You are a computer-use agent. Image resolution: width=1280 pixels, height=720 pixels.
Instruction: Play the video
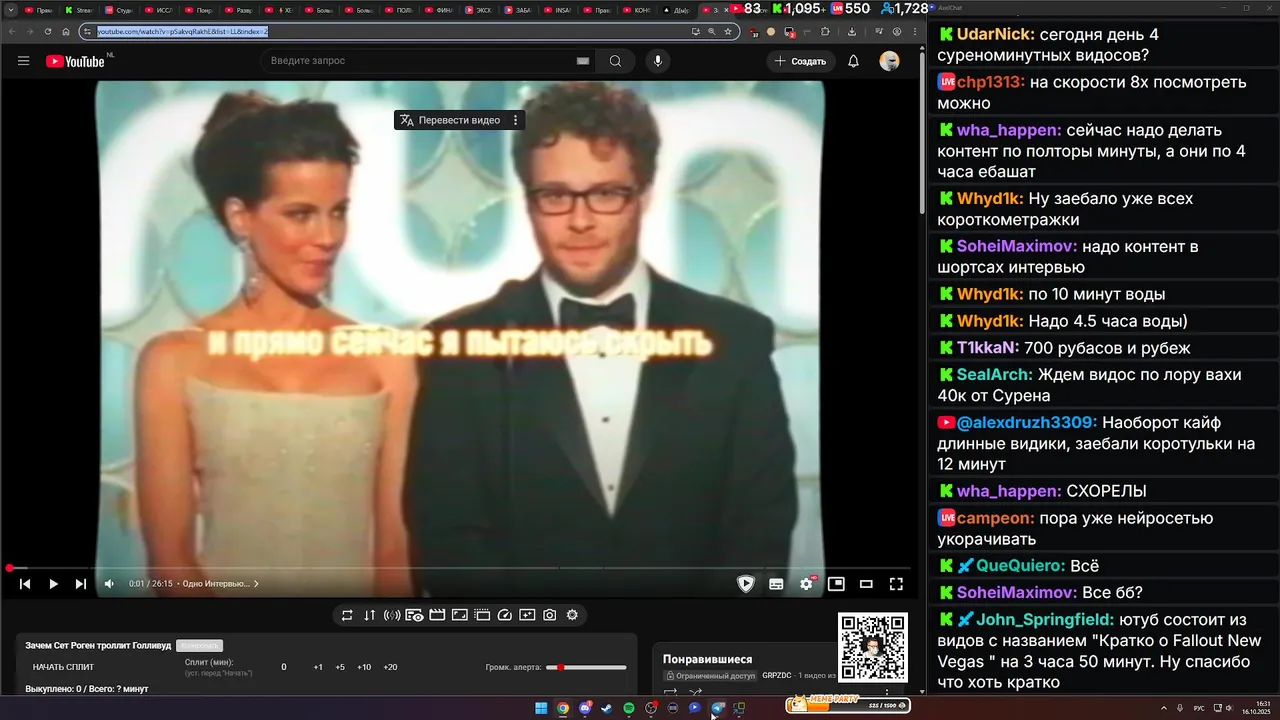click(x=53, y=584)
